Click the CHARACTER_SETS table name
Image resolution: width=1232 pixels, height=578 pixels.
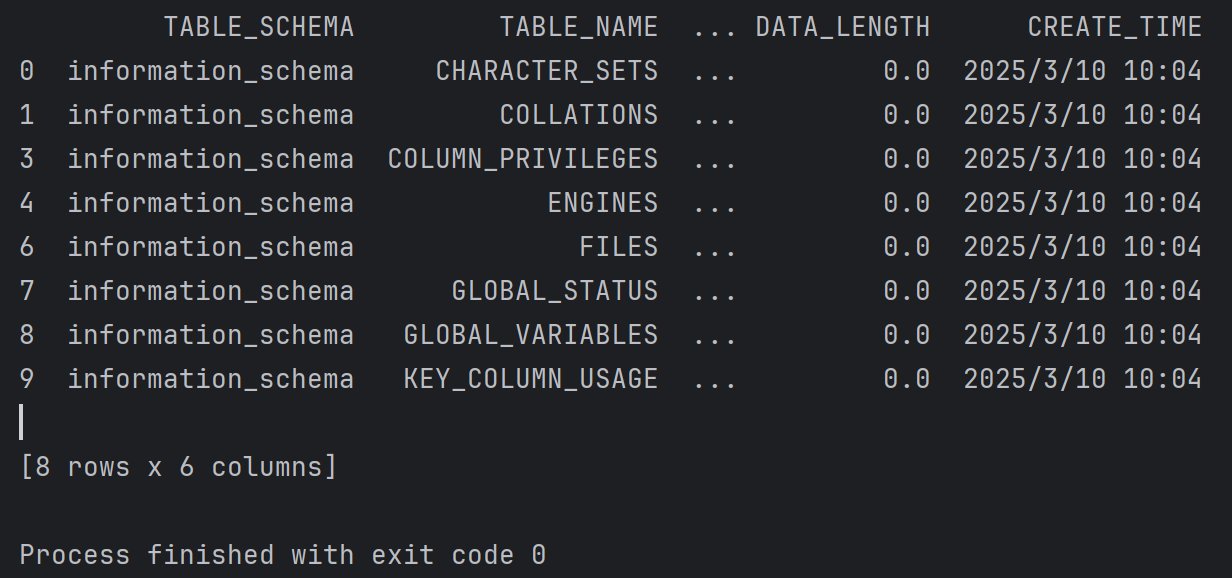[x=547, y=71]
